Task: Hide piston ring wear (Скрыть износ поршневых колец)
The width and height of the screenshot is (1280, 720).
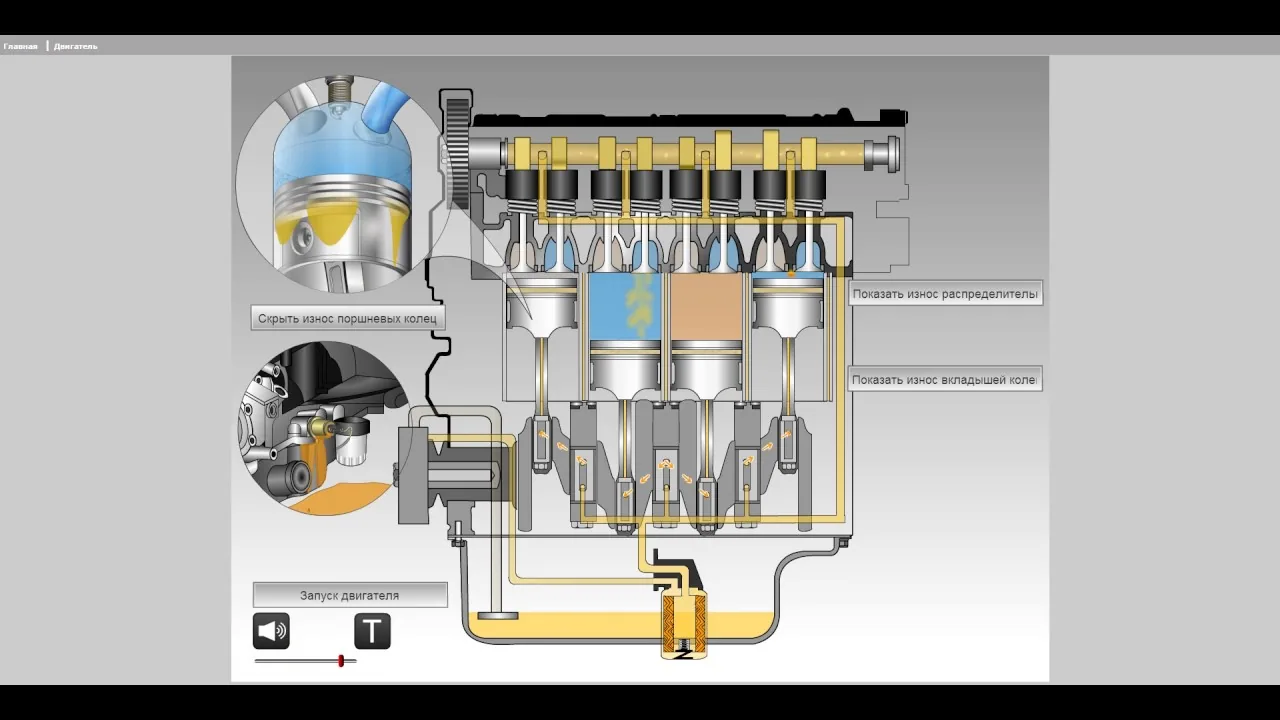Action: point(348,319)
